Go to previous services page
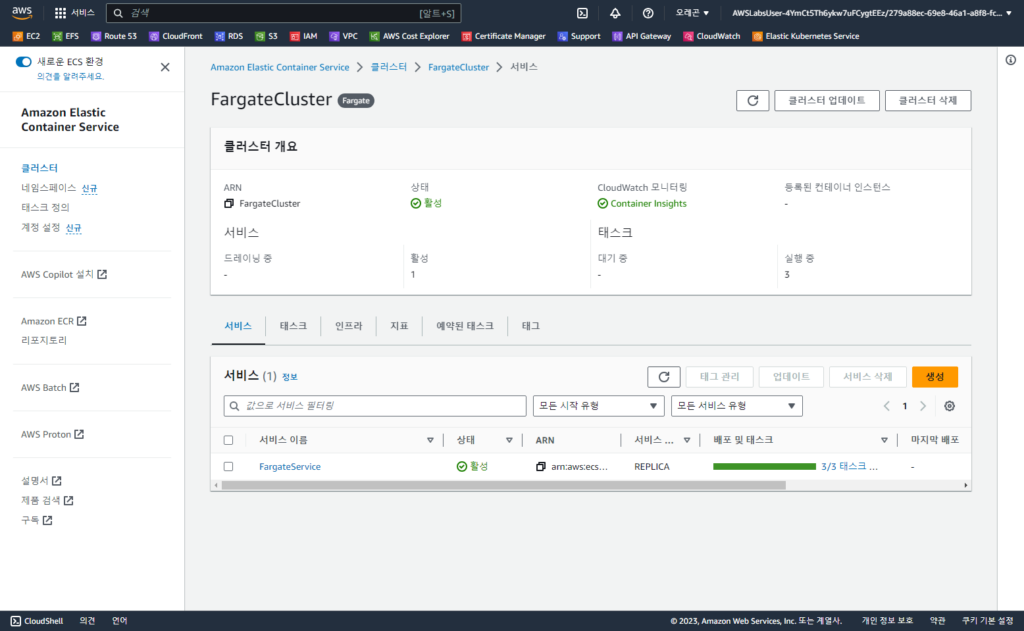 (x=886, y=406)
